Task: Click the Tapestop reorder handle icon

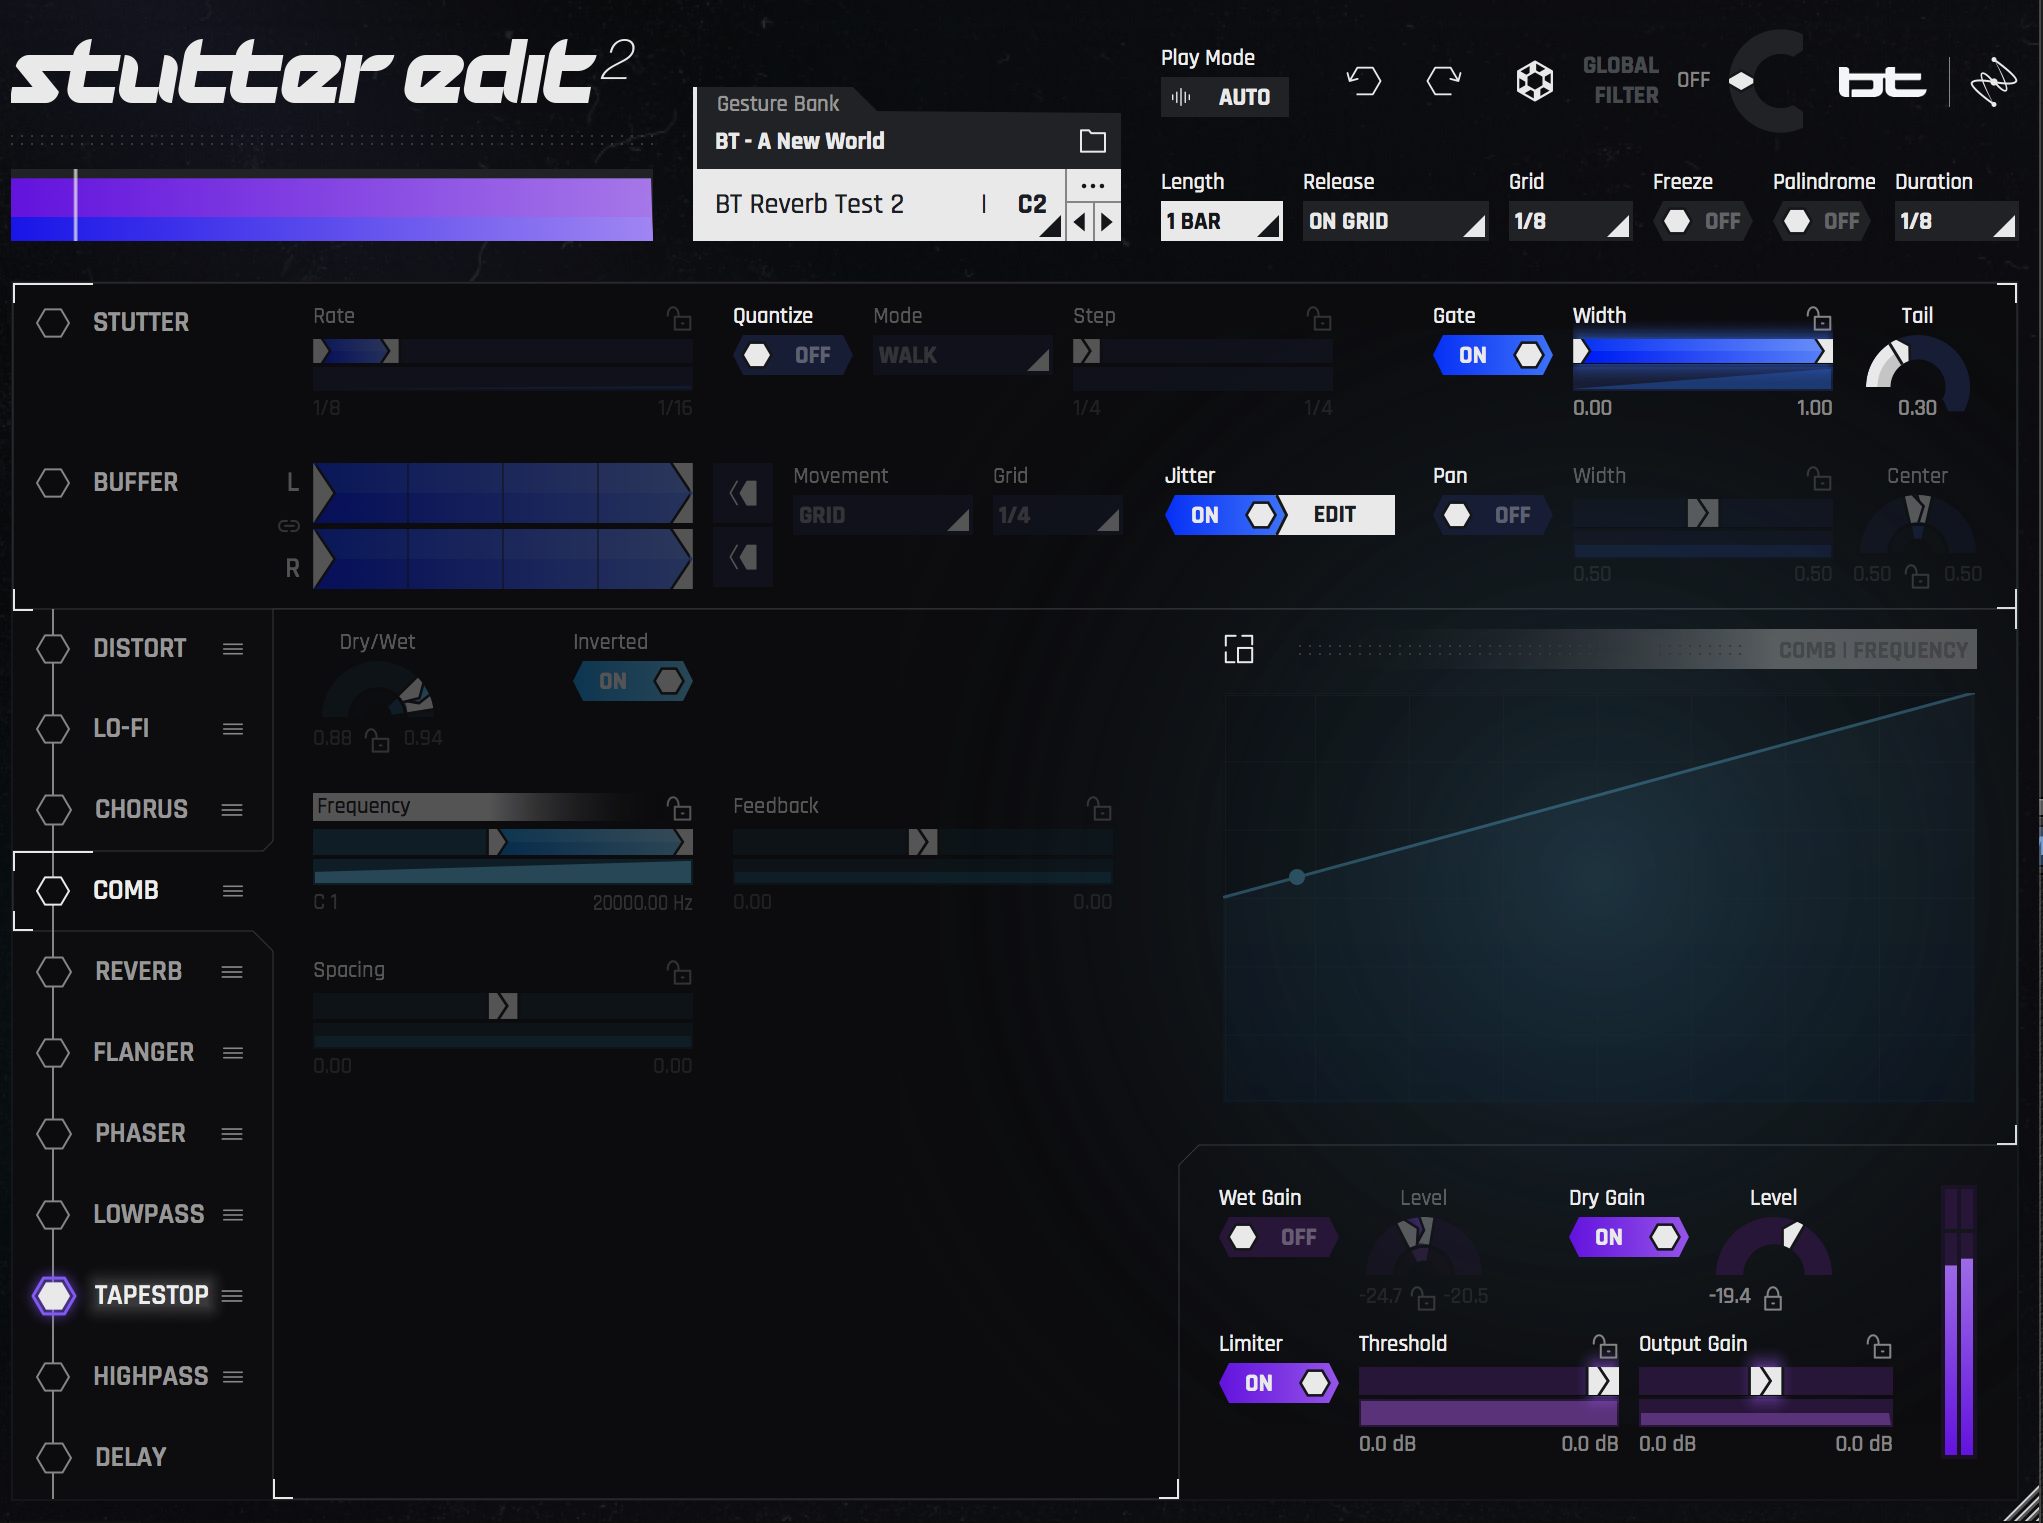Action: tap(233, 1296)
